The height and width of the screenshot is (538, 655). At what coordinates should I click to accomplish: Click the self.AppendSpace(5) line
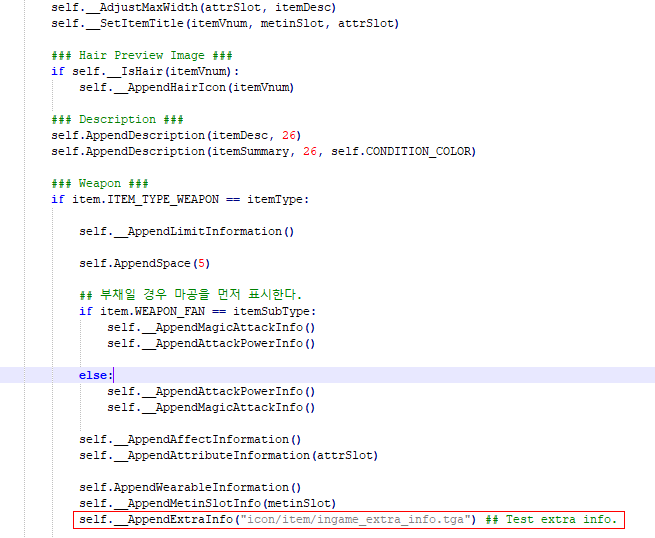pyautogui.click(x=145, y=264)
